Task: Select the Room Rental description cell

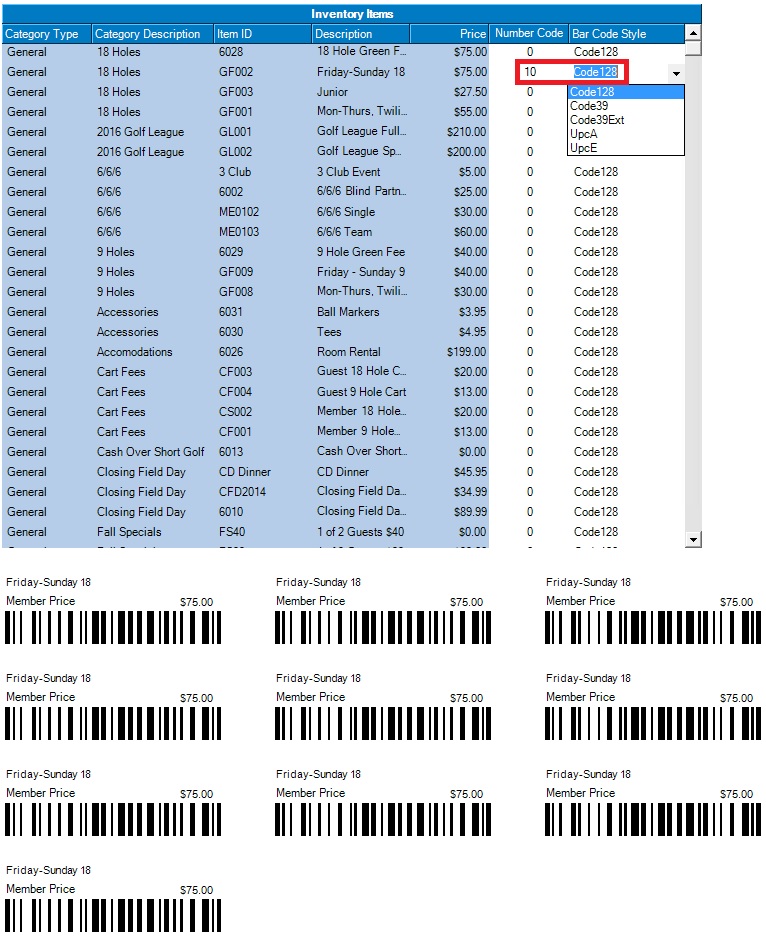Action: click(x=345, y=352)
